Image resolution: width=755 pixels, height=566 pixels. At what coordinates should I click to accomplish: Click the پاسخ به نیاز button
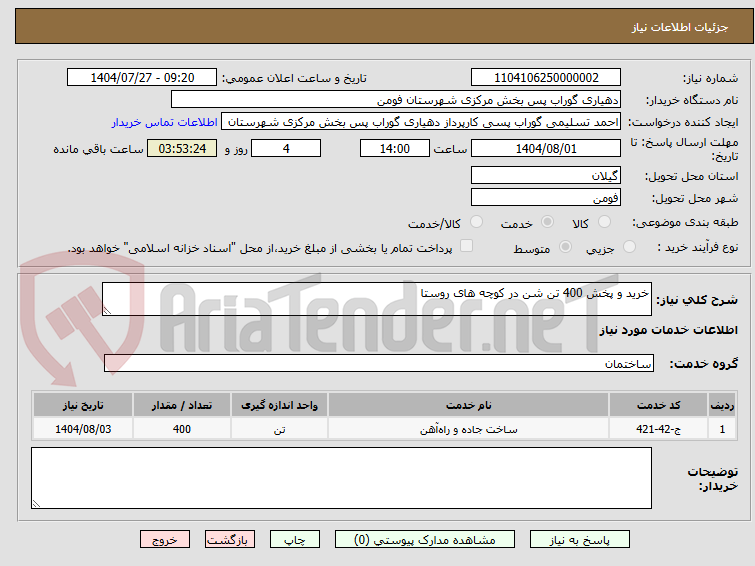coord(580,540)
